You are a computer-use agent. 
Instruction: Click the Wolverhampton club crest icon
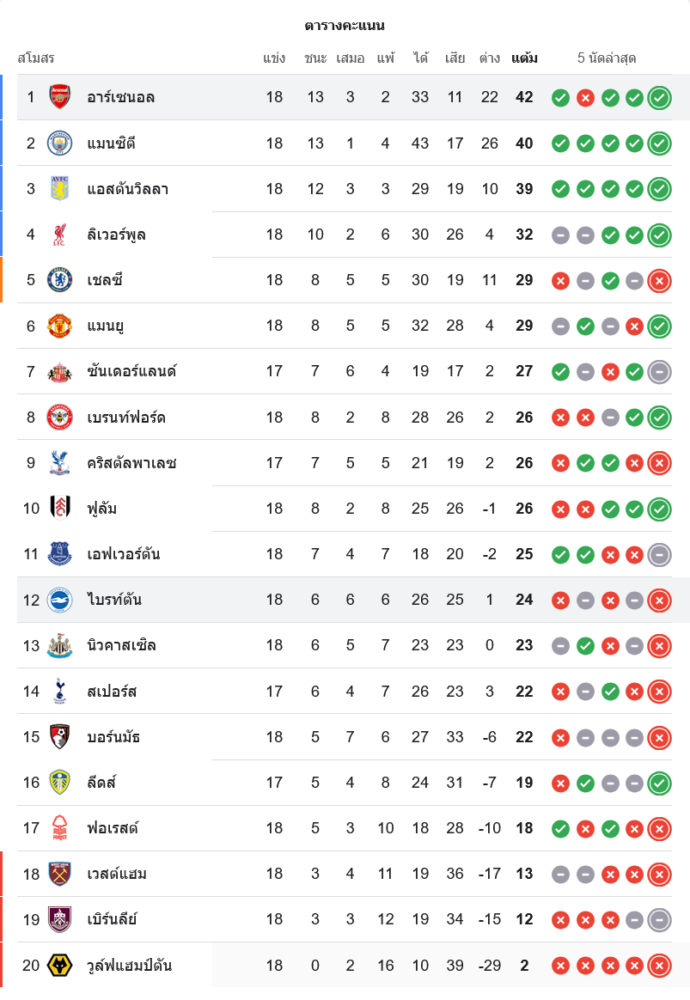(x=60, y=965)
